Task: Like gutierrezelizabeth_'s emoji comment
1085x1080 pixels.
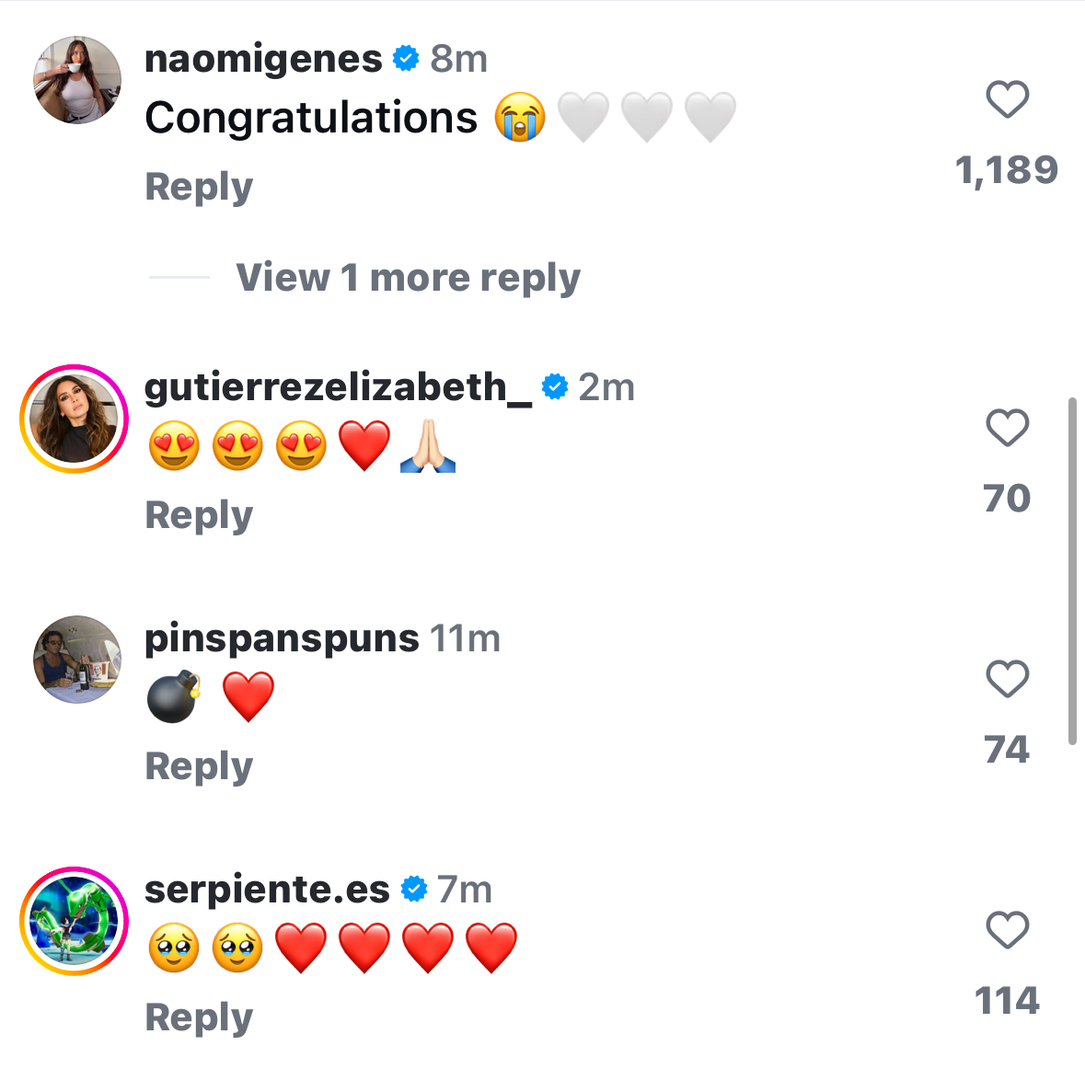Action: pos(1007,428)
